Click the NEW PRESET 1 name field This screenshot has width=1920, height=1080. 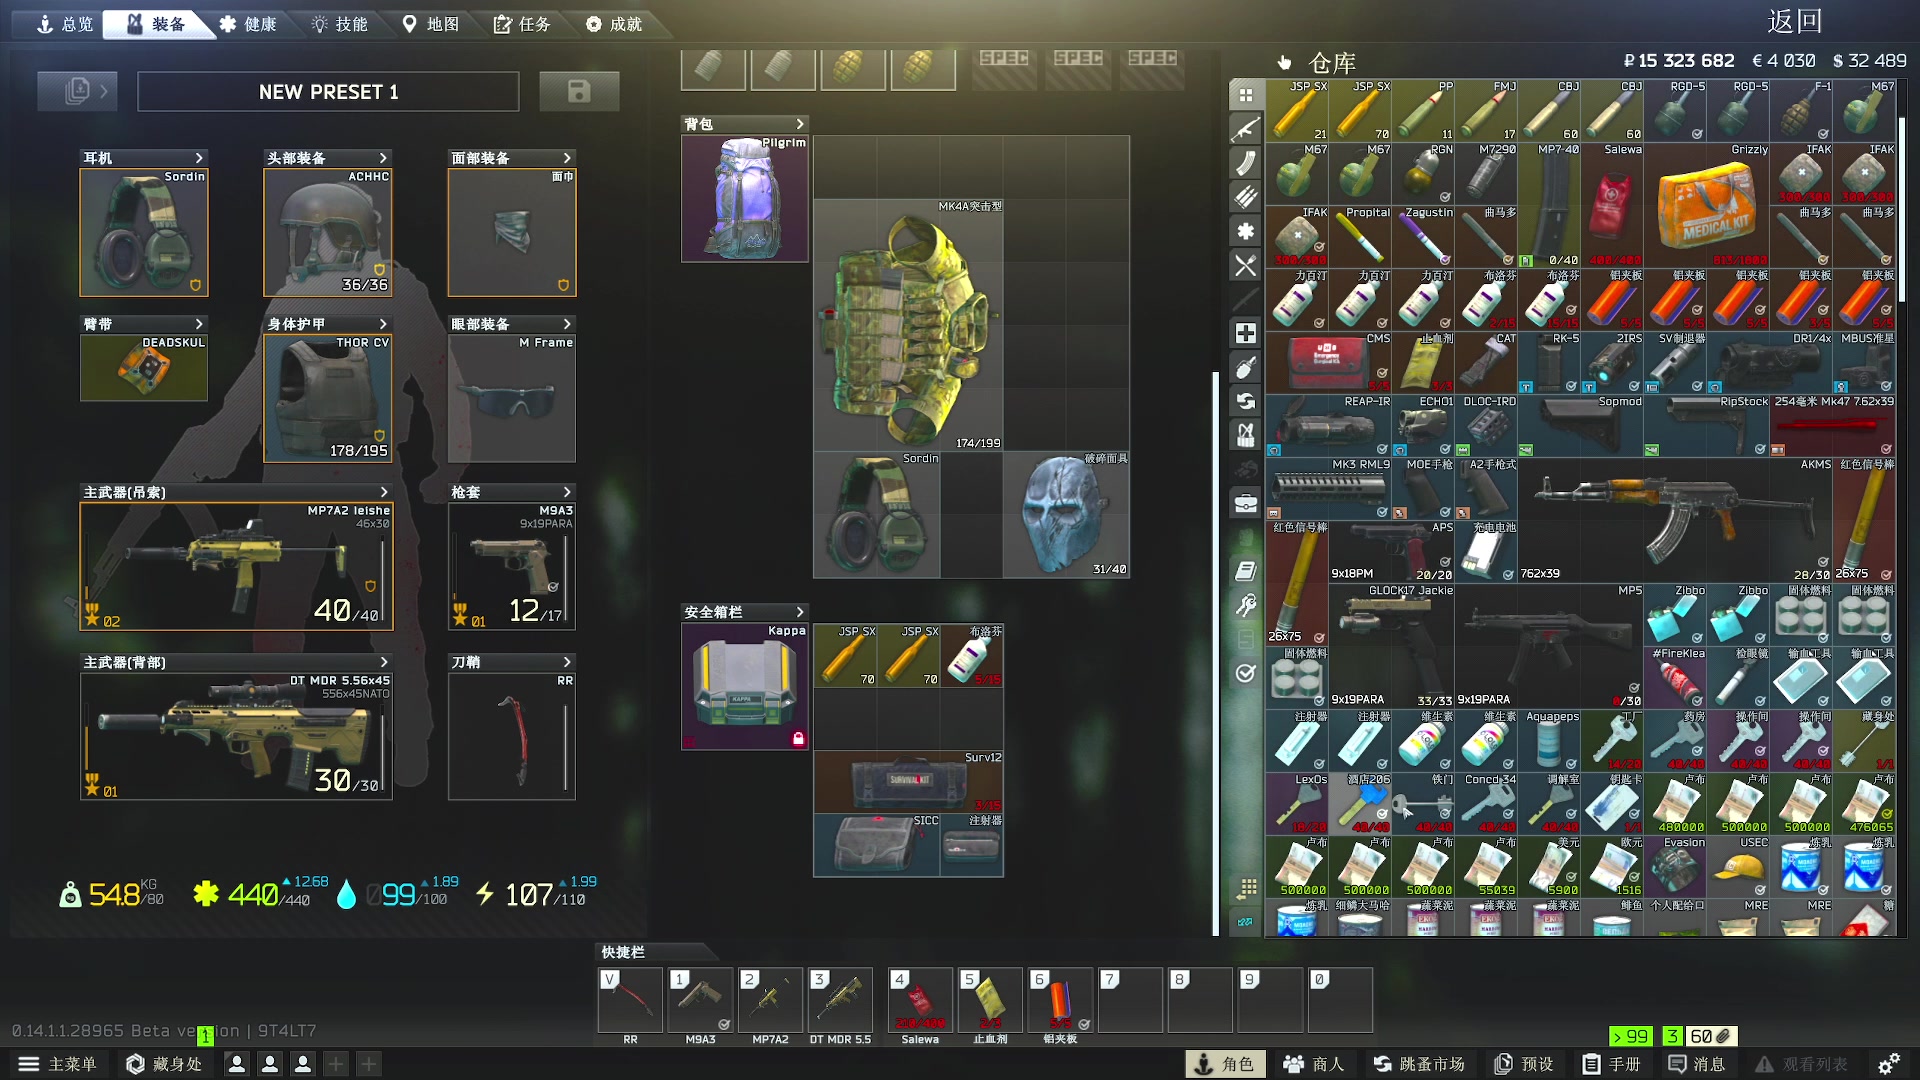pyautogui.click(x=328, y=92)
